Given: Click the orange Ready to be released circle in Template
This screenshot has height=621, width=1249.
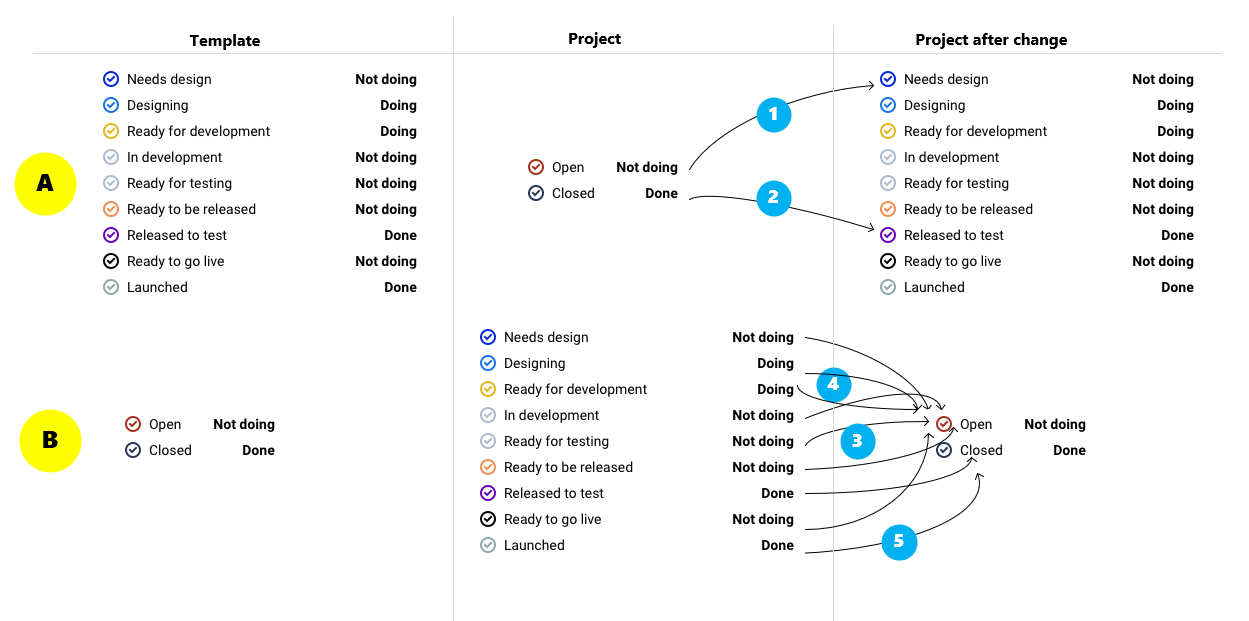Looking at the screenshot, I should coord(111,209).
